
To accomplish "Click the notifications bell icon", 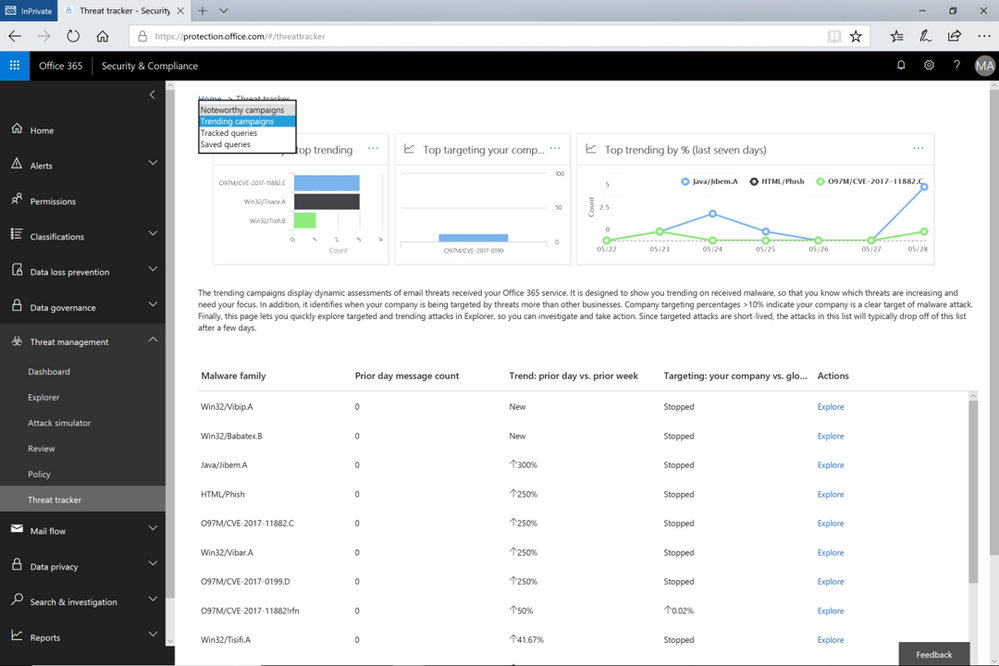I will pyautogui.click(x=901, y=64).
